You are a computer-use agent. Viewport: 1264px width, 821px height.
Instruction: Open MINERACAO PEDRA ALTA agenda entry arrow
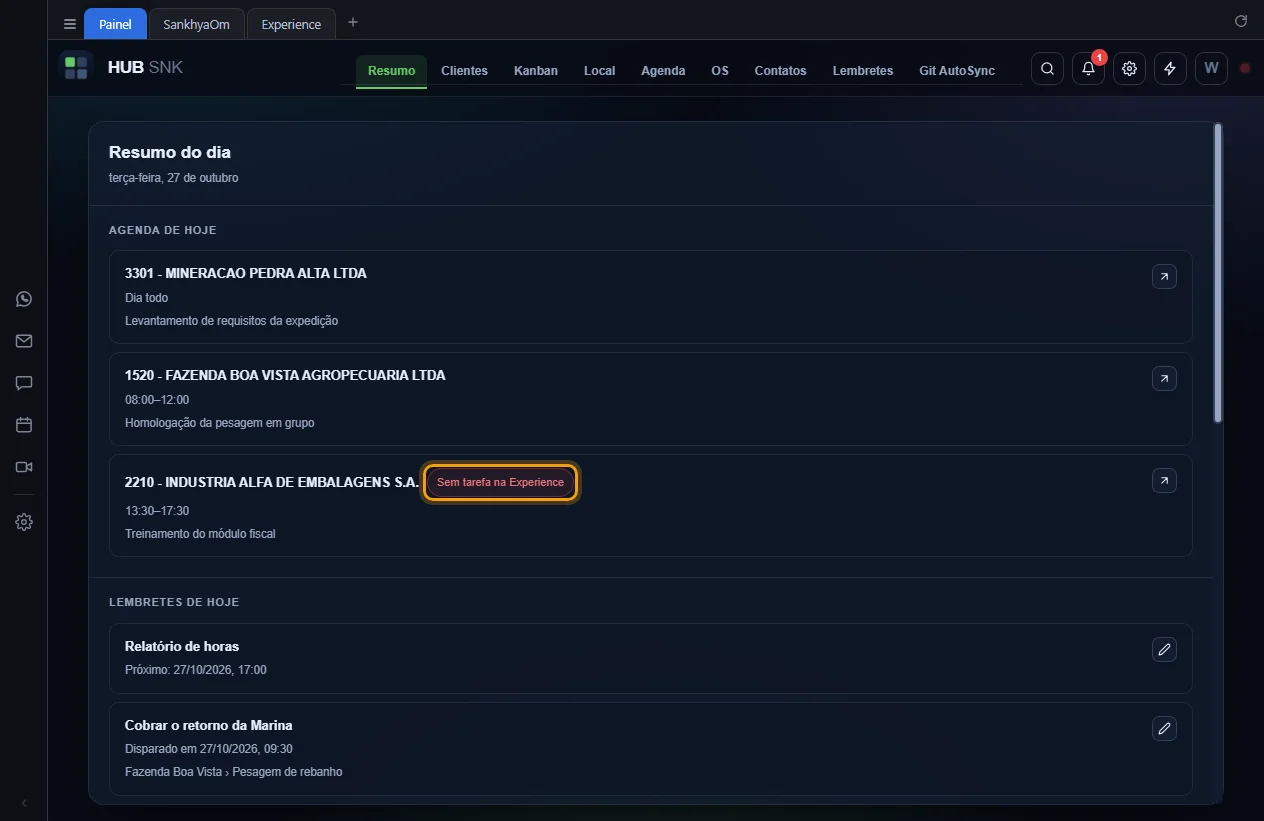1164,277
